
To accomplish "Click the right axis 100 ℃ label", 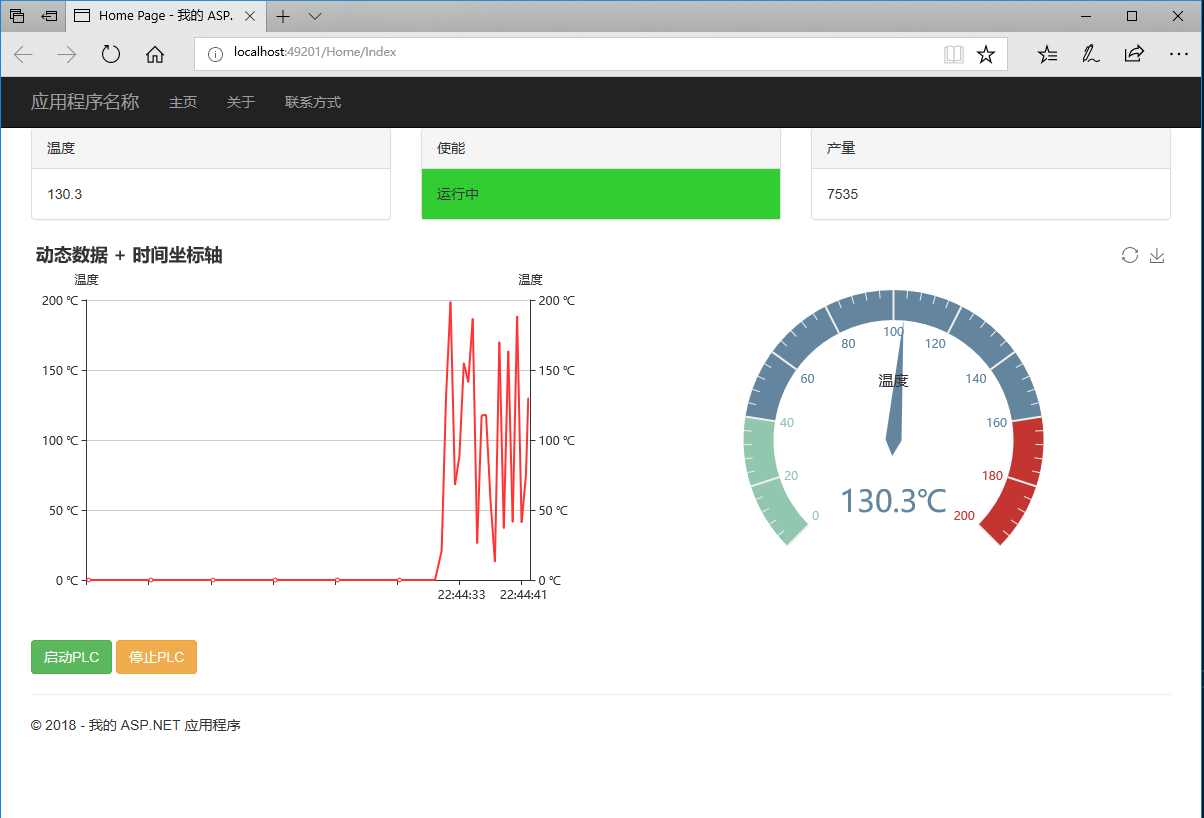I will (x=557, y=440).
